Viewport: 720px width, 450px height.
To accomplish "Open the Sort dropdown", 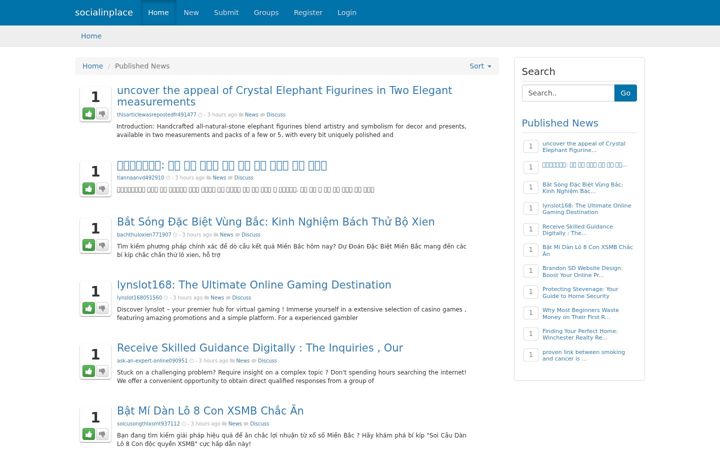I will [480, 66].
